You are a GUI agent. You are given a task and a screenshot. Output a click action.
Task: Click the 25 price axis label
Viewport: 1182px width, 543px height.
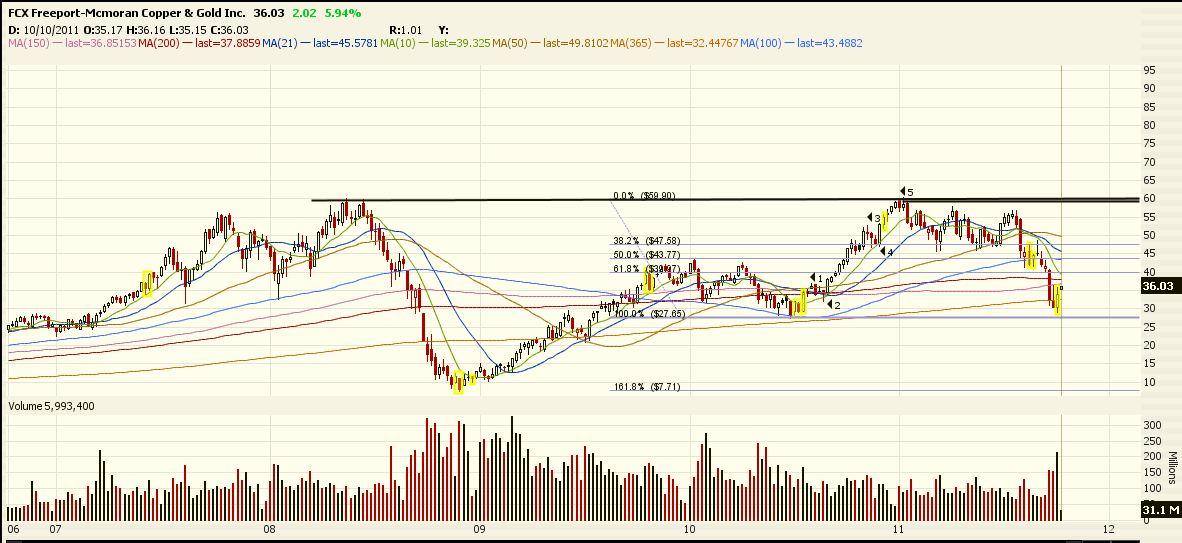point(1150,327)
